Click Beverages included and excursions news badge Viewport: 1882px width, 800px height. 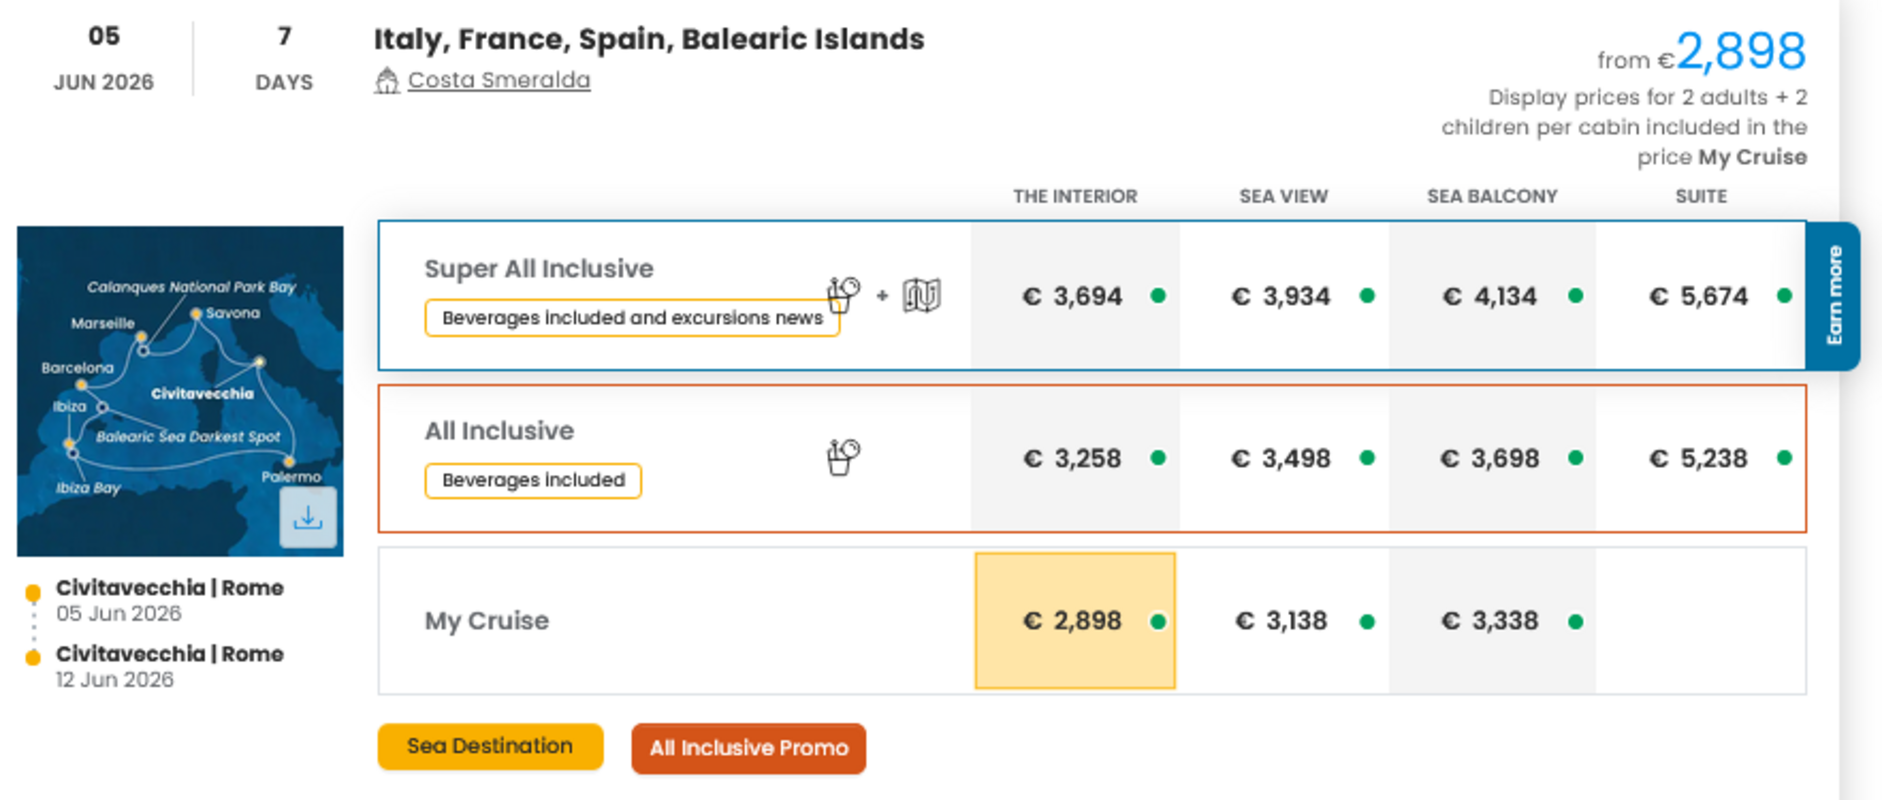pos(632,318)
